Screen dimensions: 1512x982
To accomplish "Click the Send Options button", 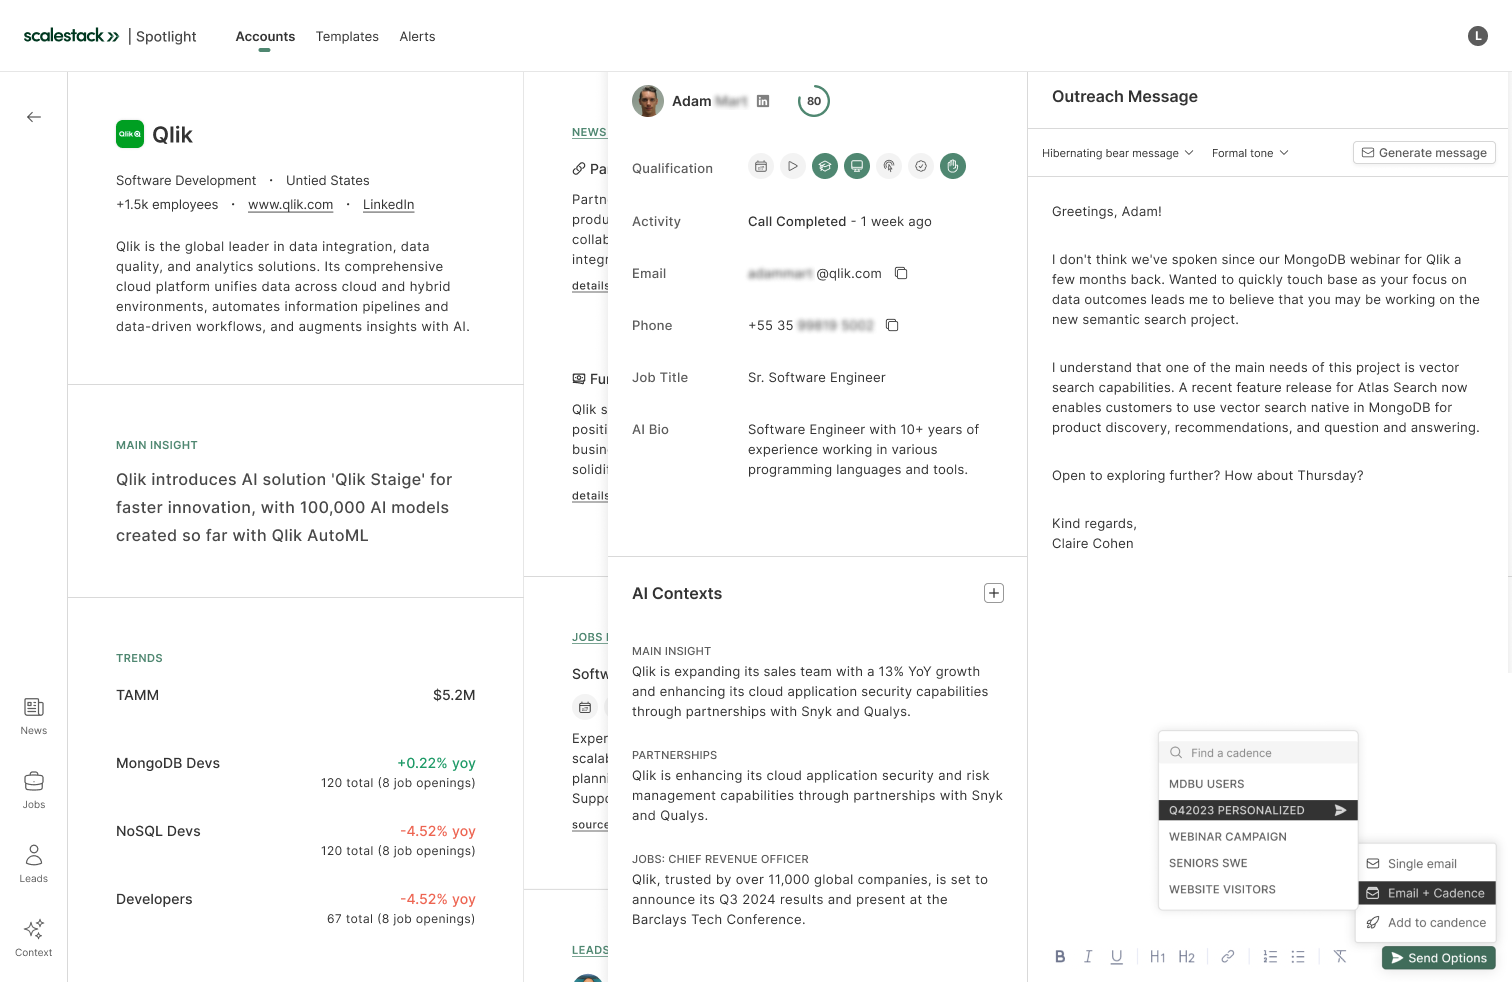I will (x=1439, y=958).
